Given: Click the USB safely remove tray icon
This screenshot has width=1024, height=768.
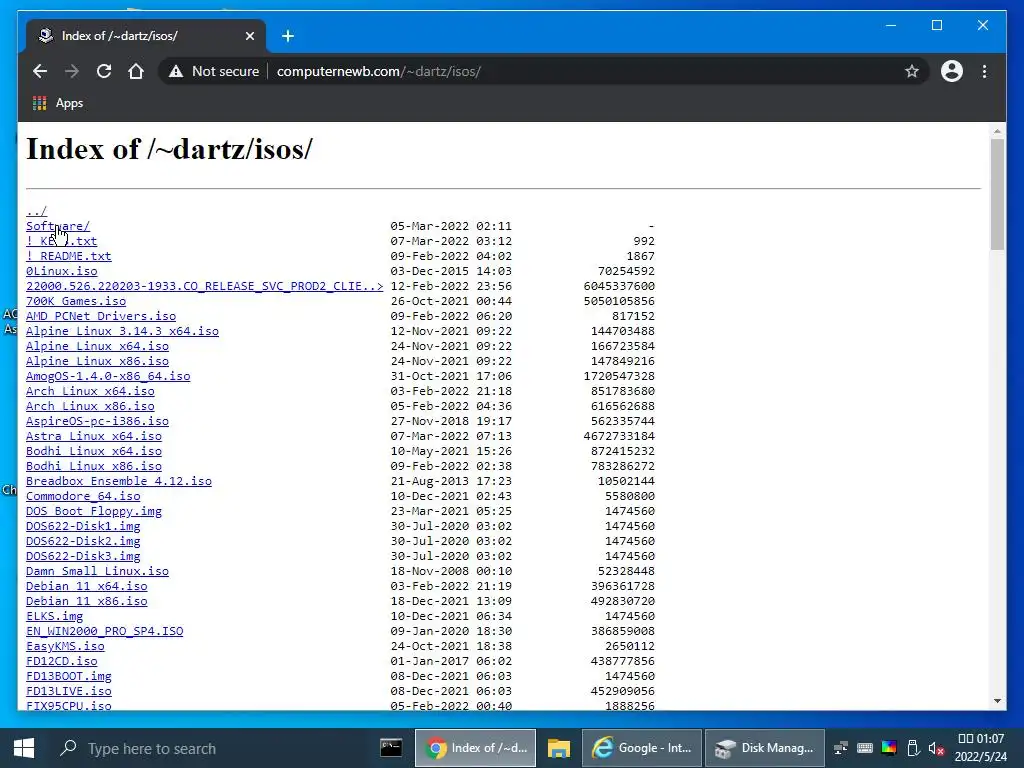Looking at the screenshot, I should tap(913, 748).
